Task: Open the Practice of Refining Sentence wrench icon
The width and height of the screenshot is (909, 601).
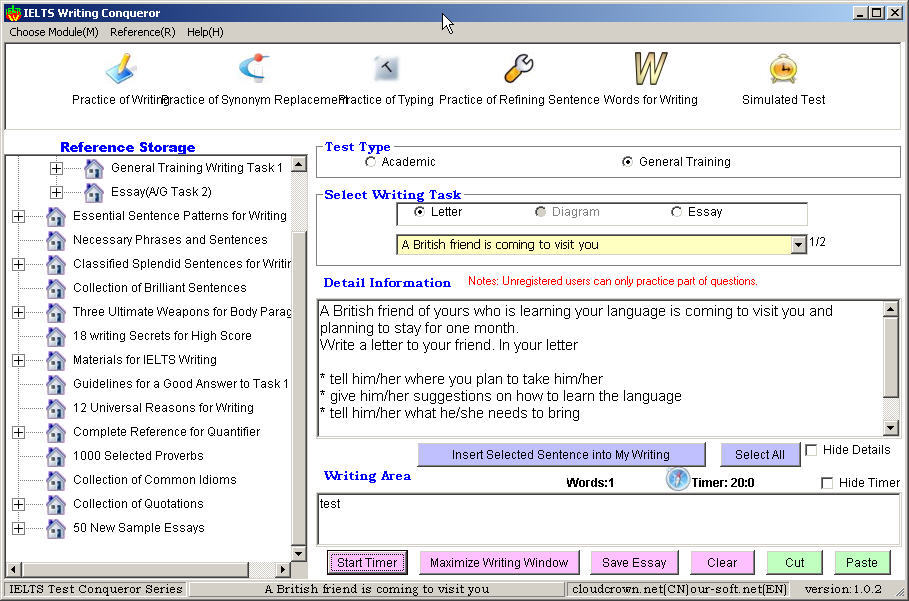Action: click(x=518, y=68)
